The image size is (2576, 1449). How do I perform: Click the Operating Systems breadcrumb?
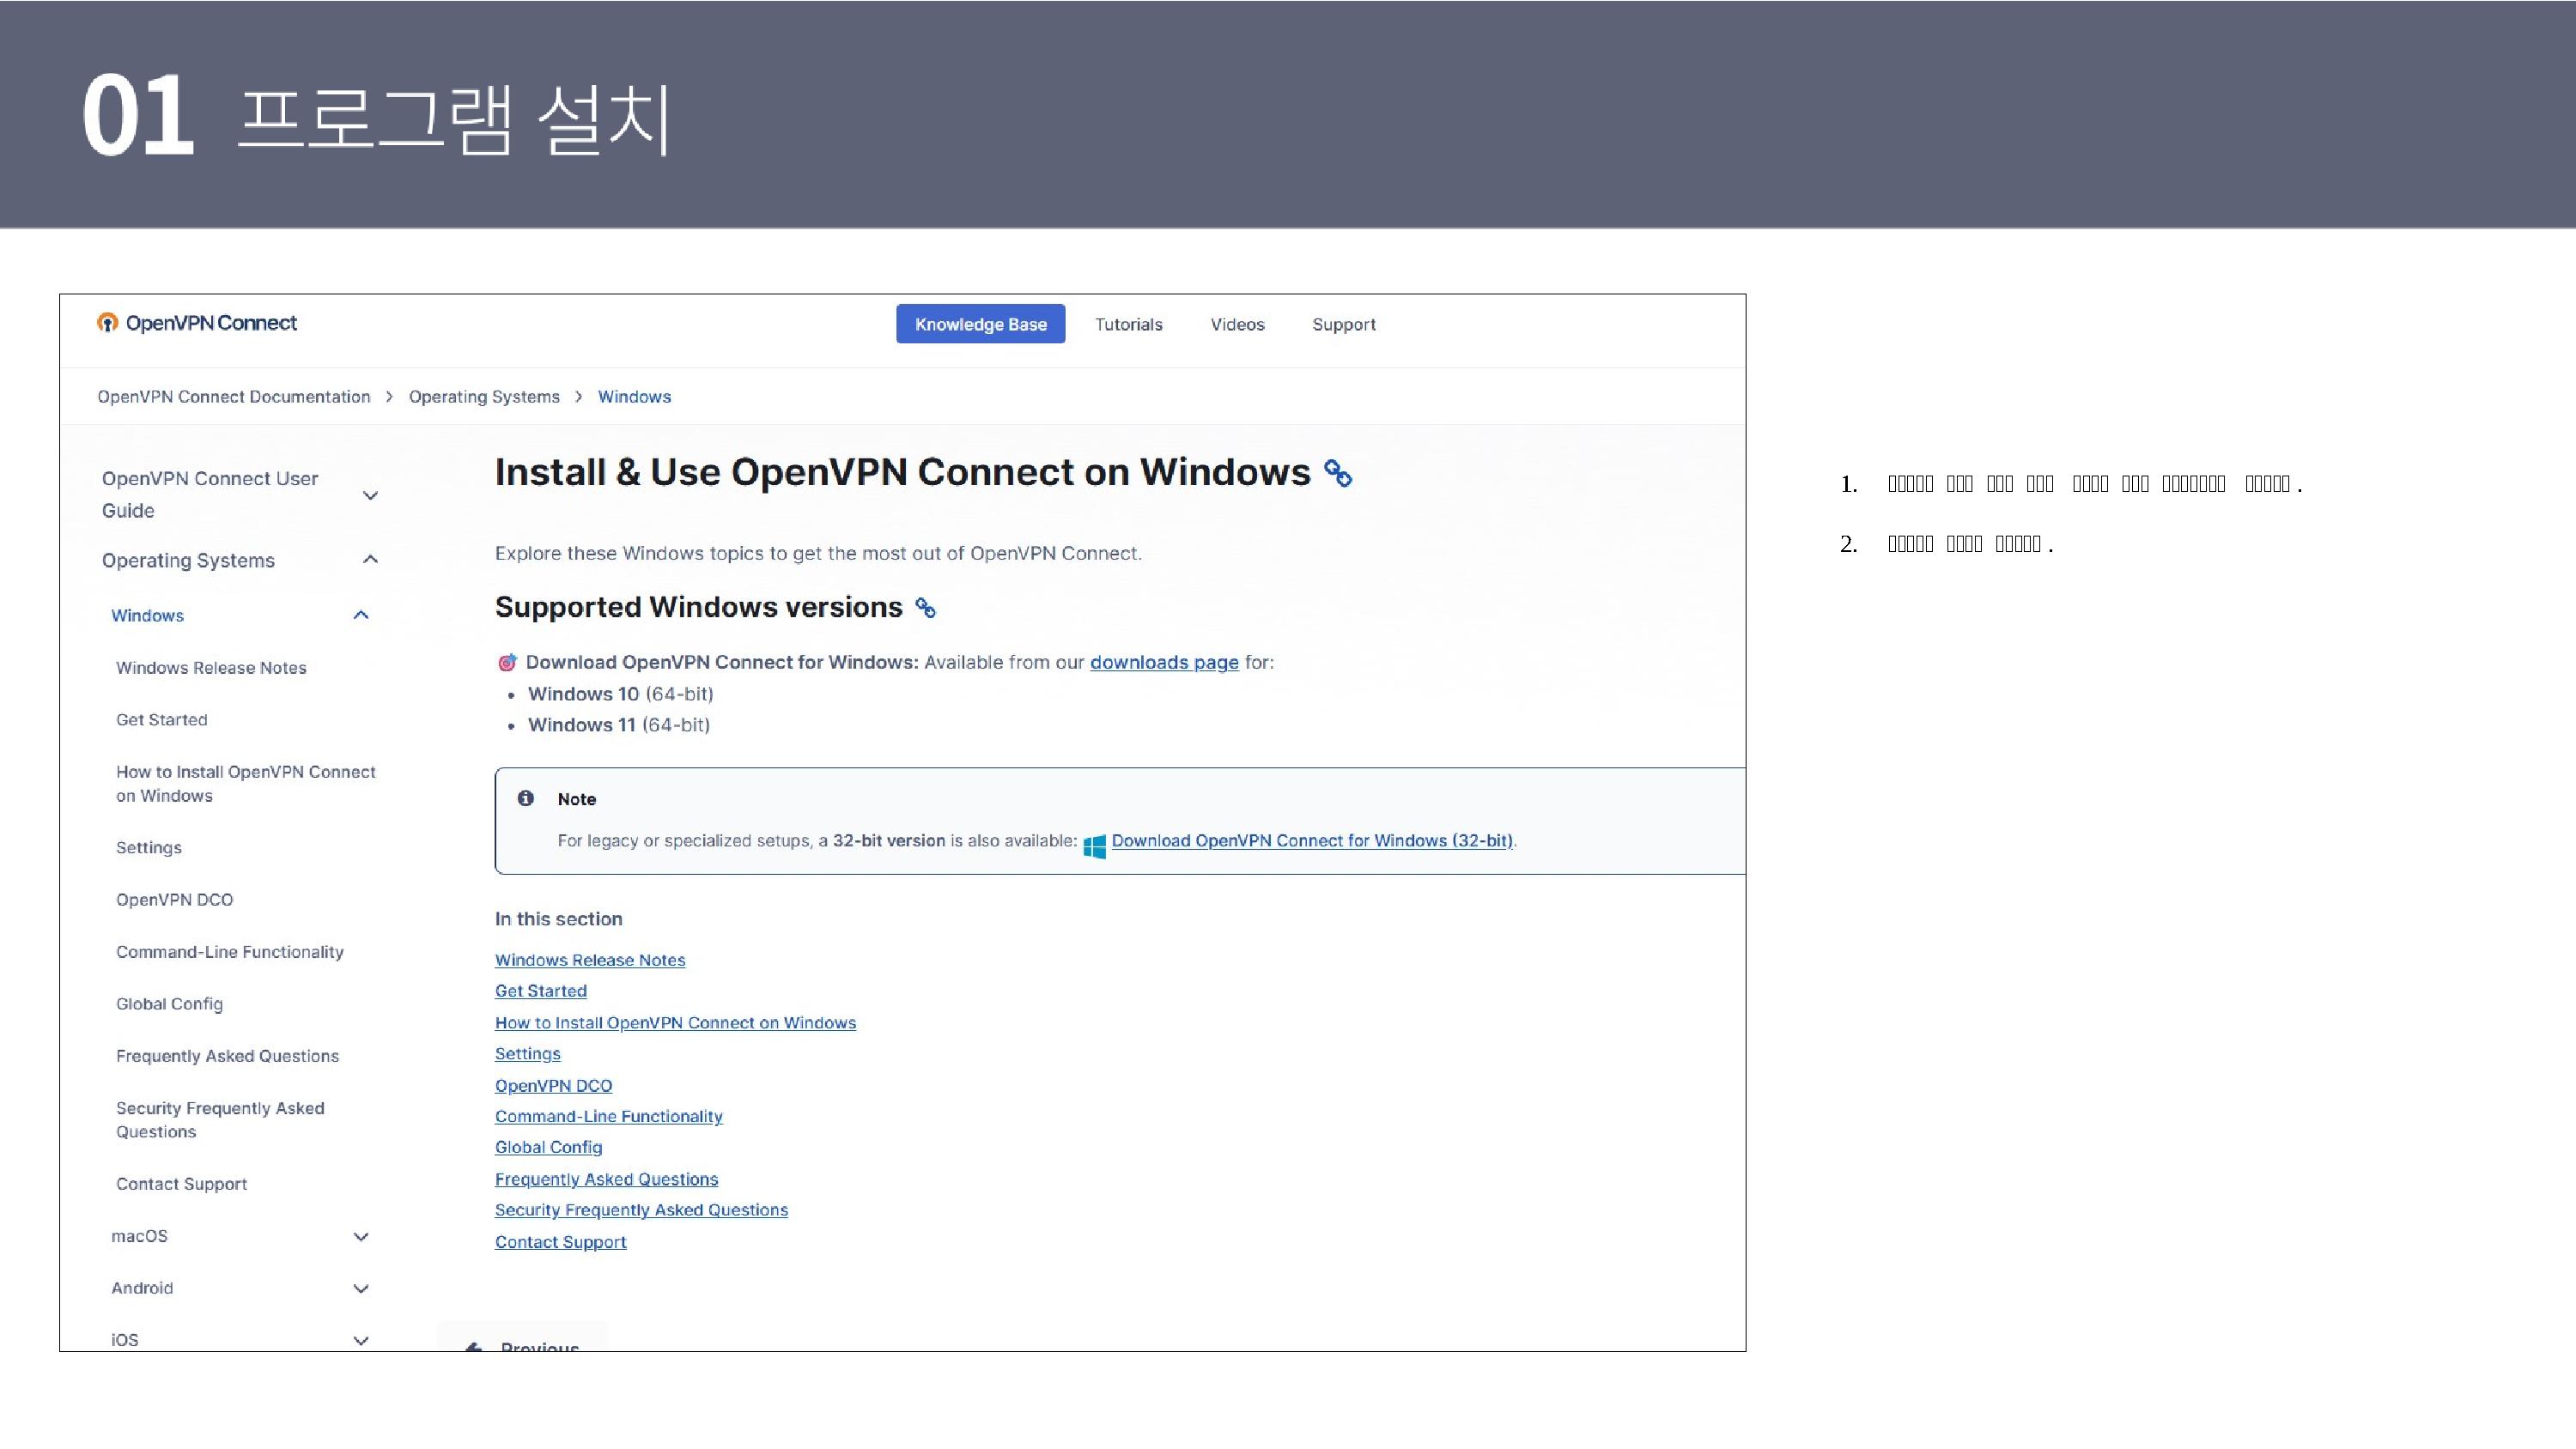484,397
